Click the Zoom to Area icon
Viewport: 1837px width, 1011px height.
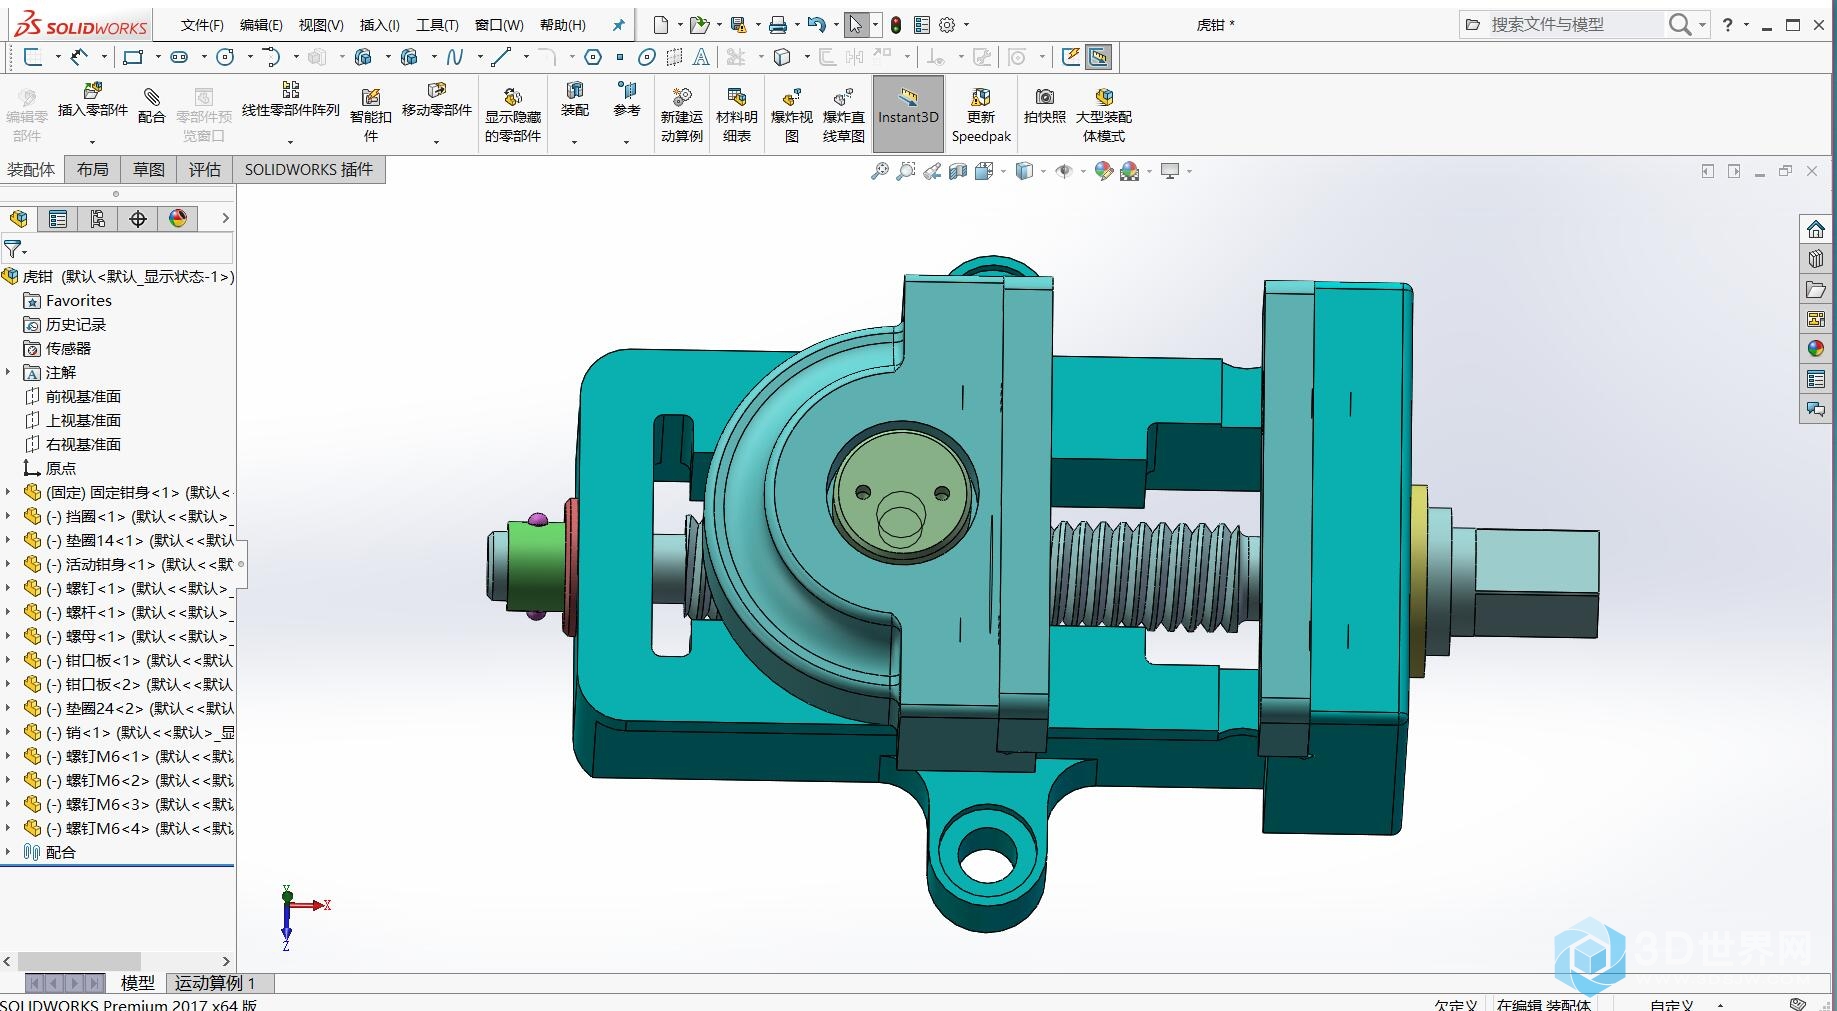(905, 171)
